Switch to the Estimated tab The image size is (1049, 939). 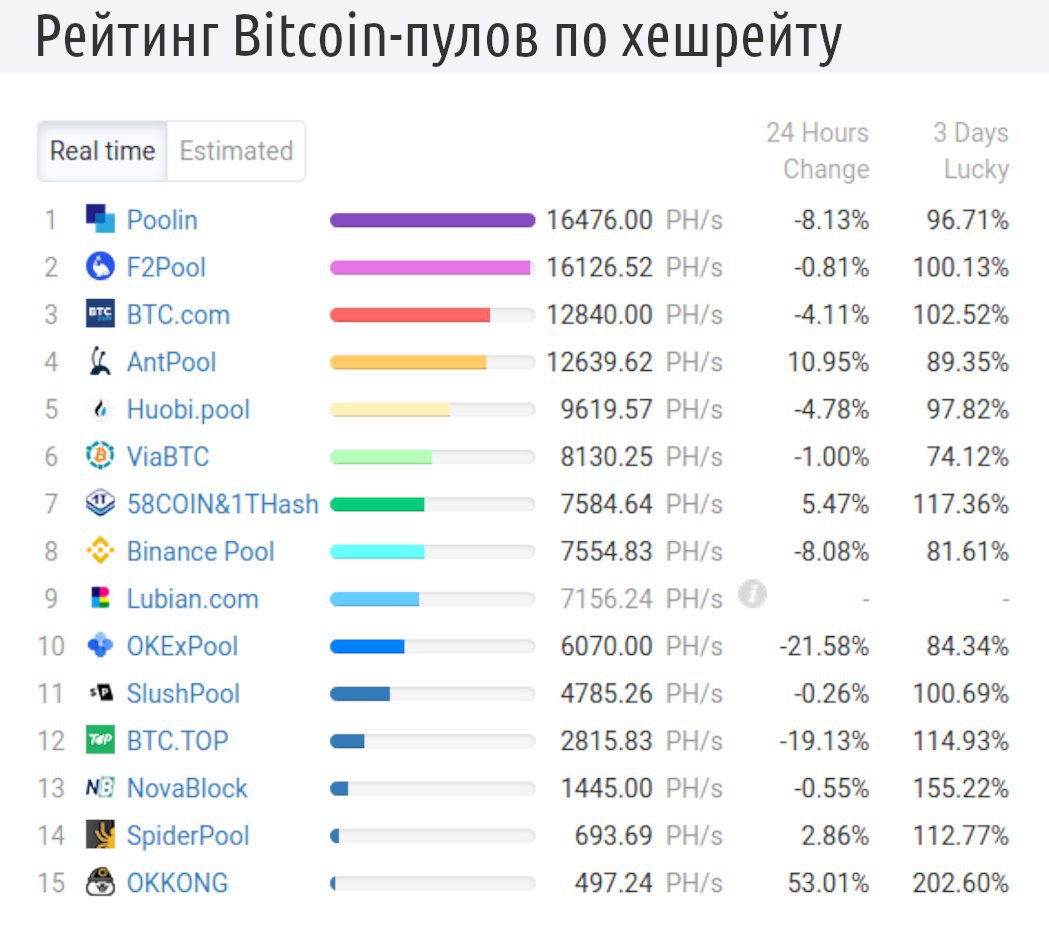click(x=236, y=151)
